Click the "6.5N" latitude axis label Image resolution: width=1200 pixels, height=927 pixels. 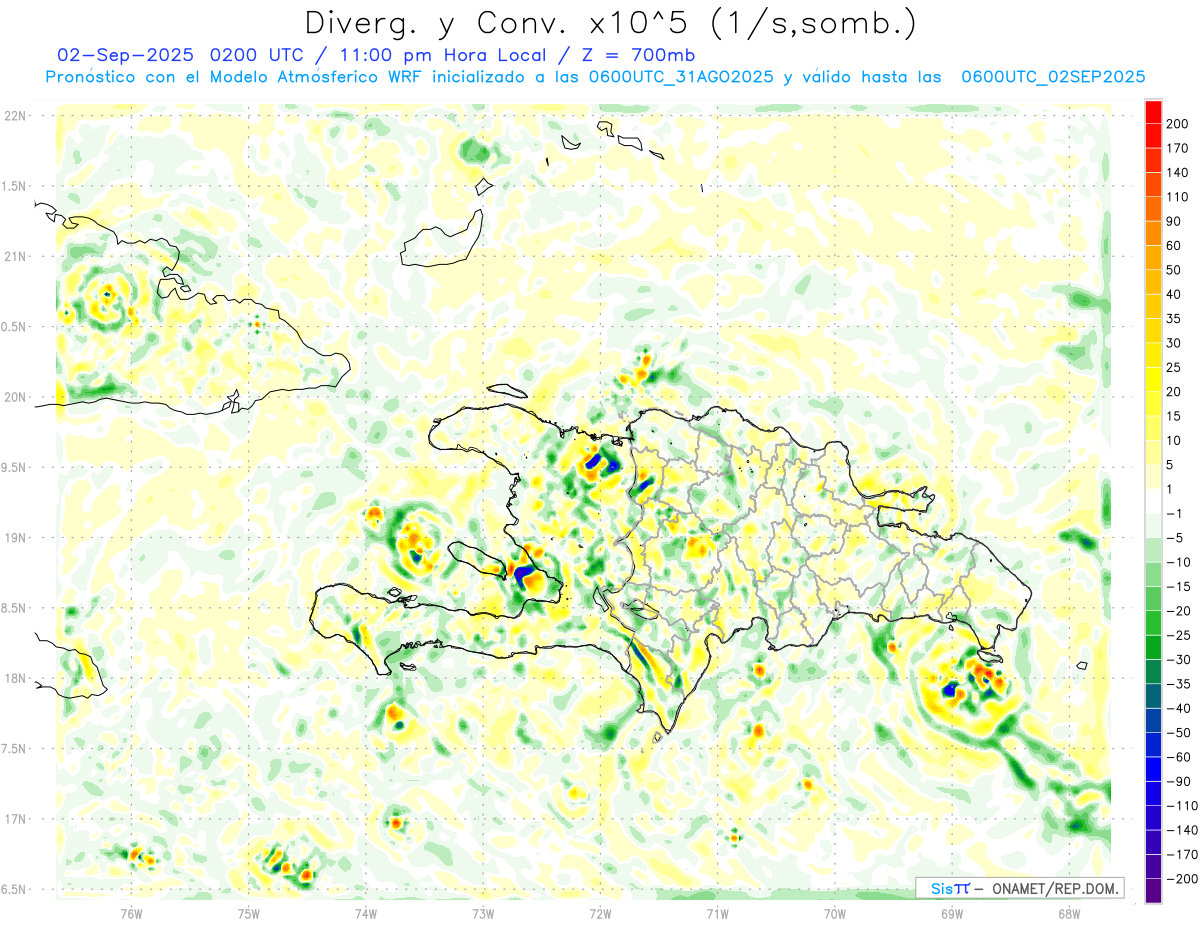[x=15, y=889]
